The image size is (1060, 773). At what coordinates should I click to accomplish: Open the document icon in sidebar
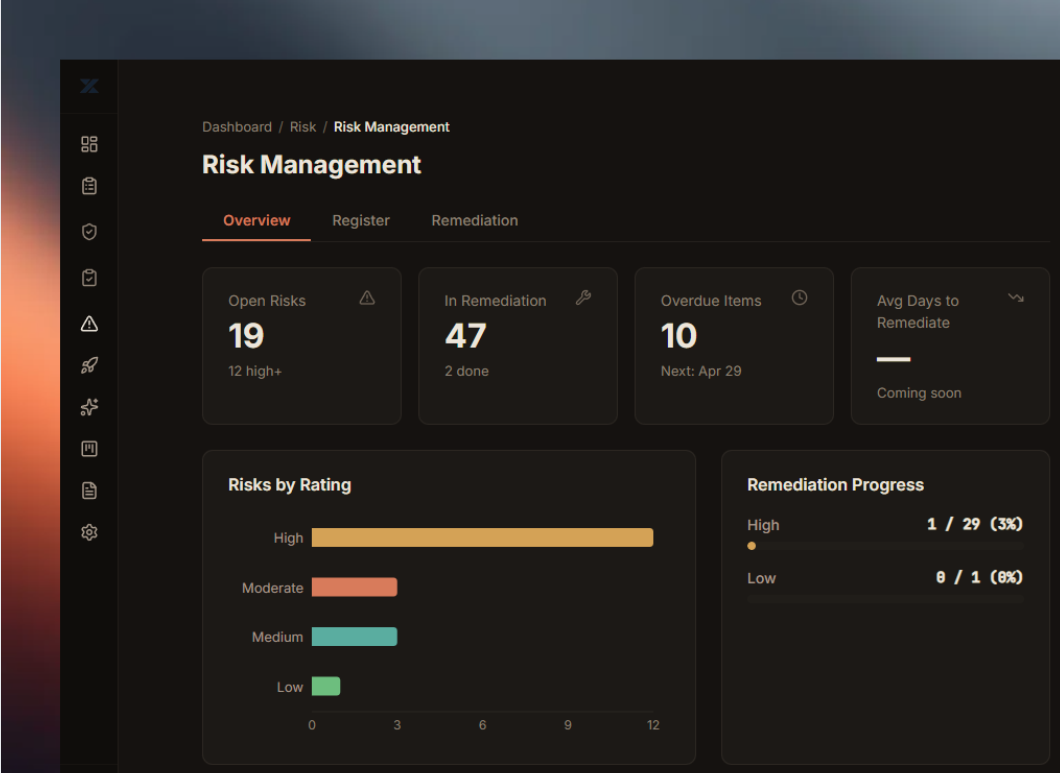(x=89, y=491)
